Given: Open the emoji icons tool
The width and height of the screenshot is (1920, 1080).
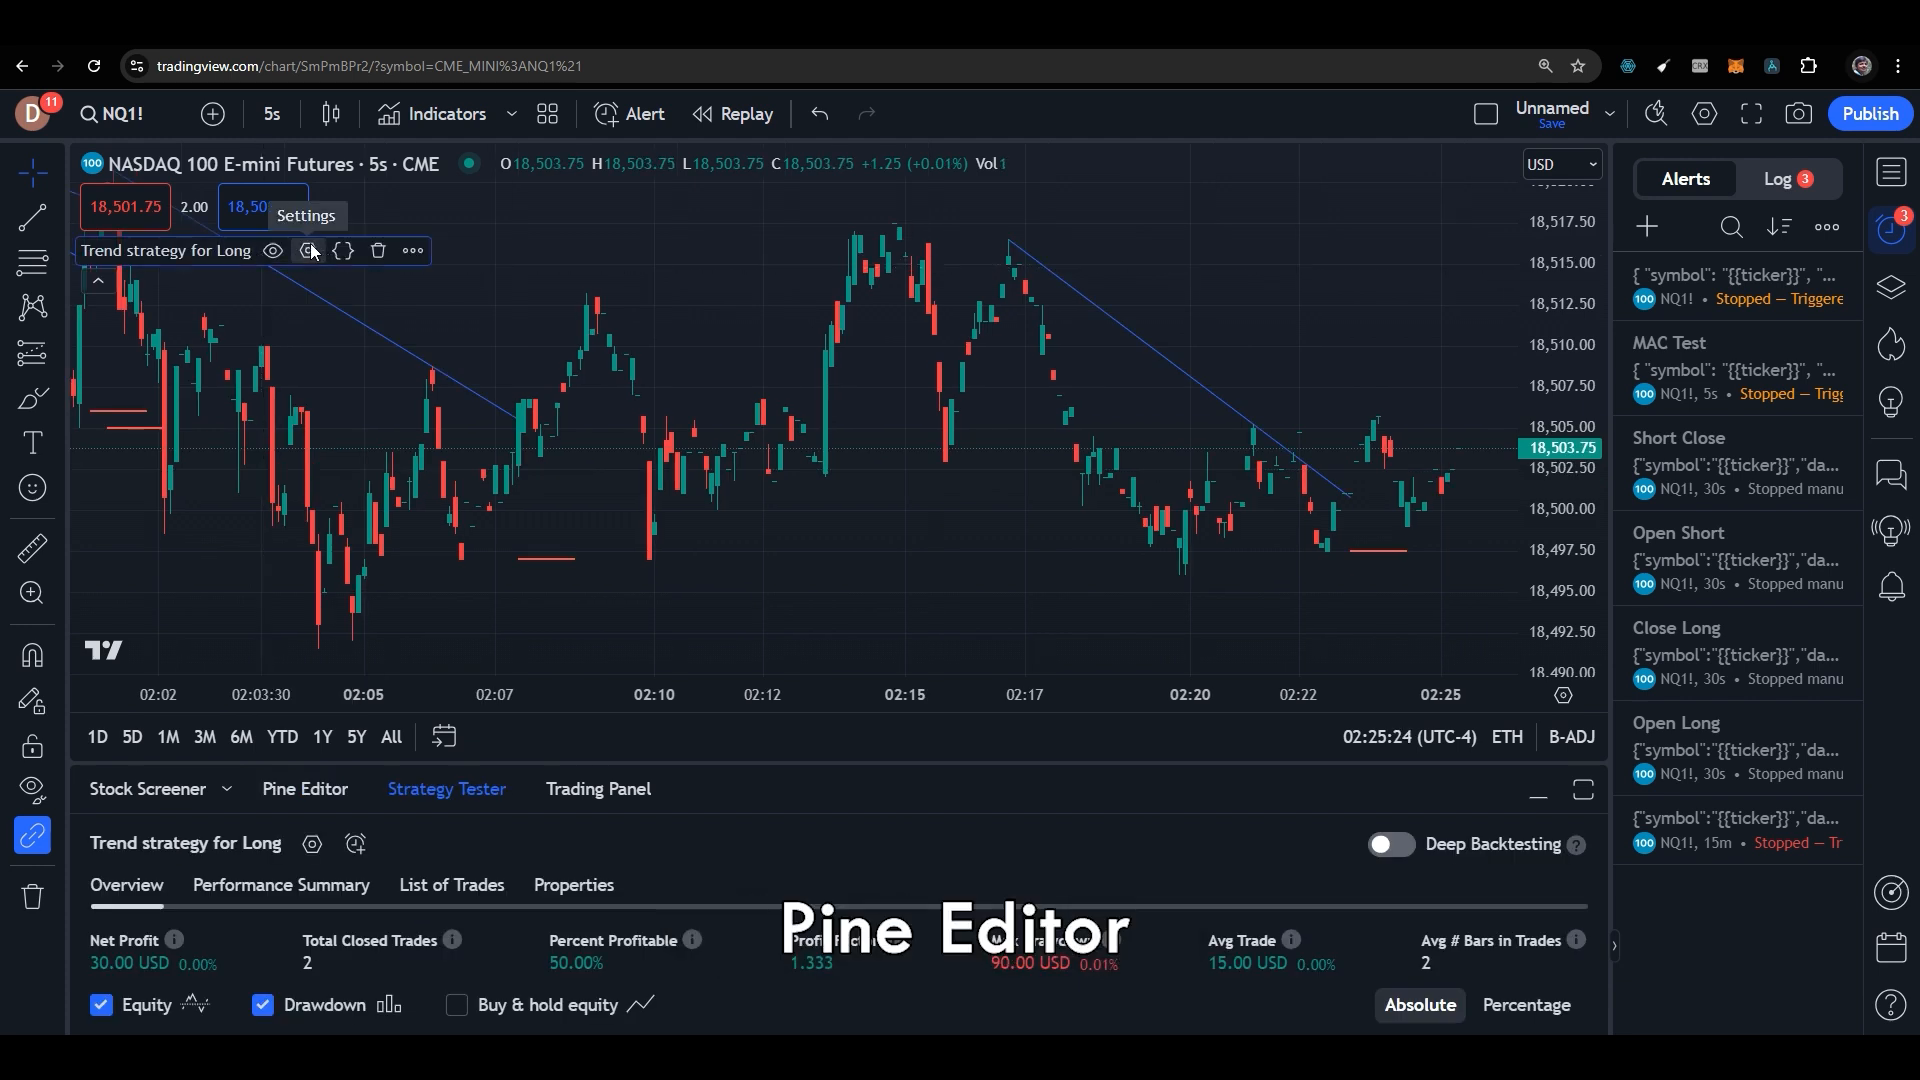Looking at the screenshot, I should pos(33,488).
